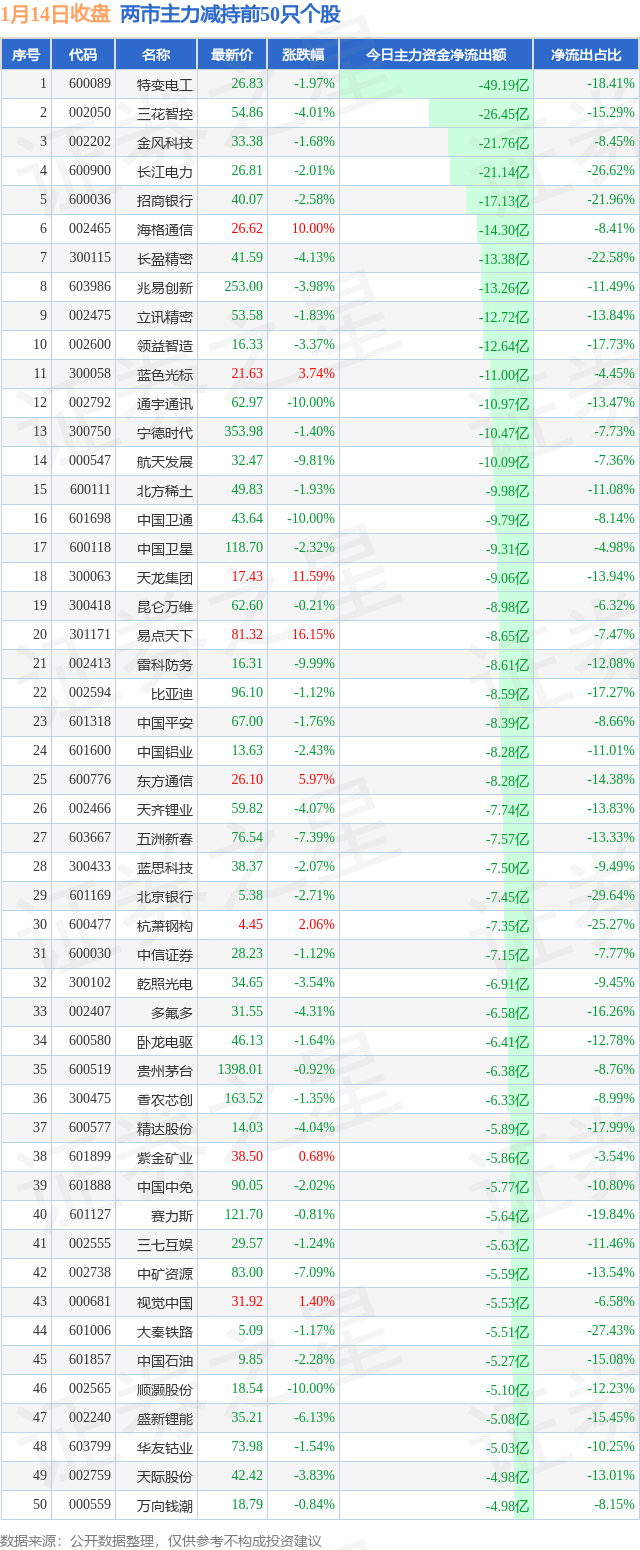
Task: Click the 净流出占比 column header
Action: pyautogui.click(x=586, y=55)
